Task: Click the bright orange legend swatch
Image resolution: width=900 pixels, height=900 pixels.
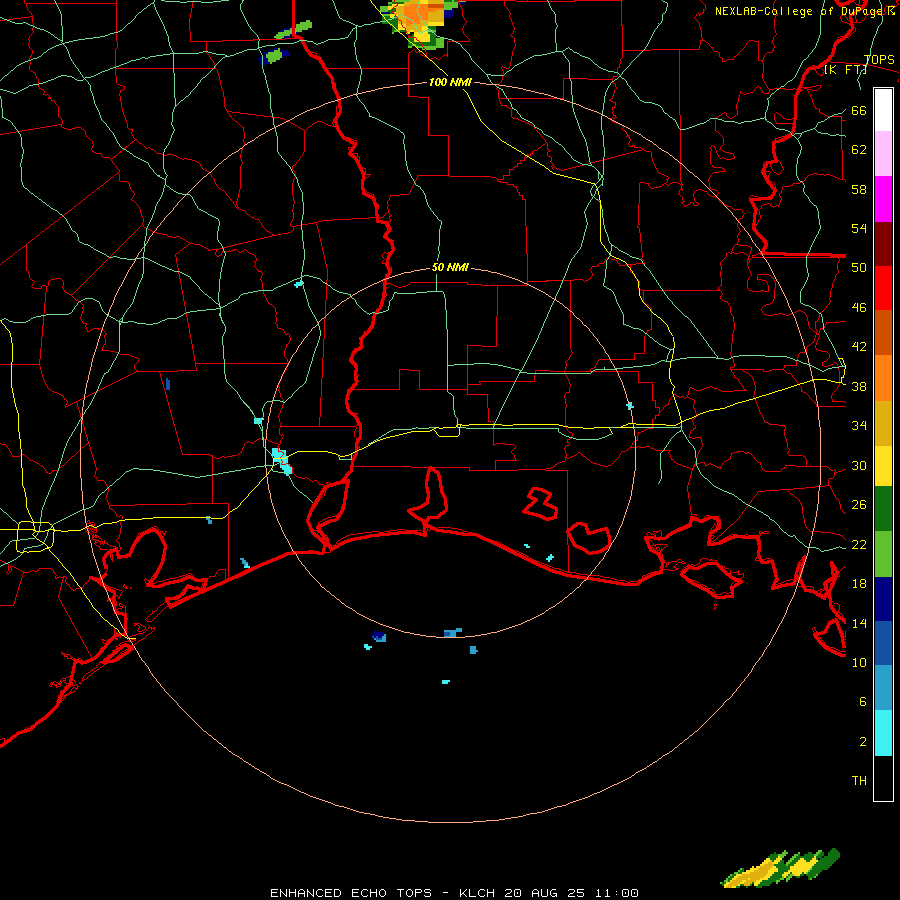Action: pos(883,378)
